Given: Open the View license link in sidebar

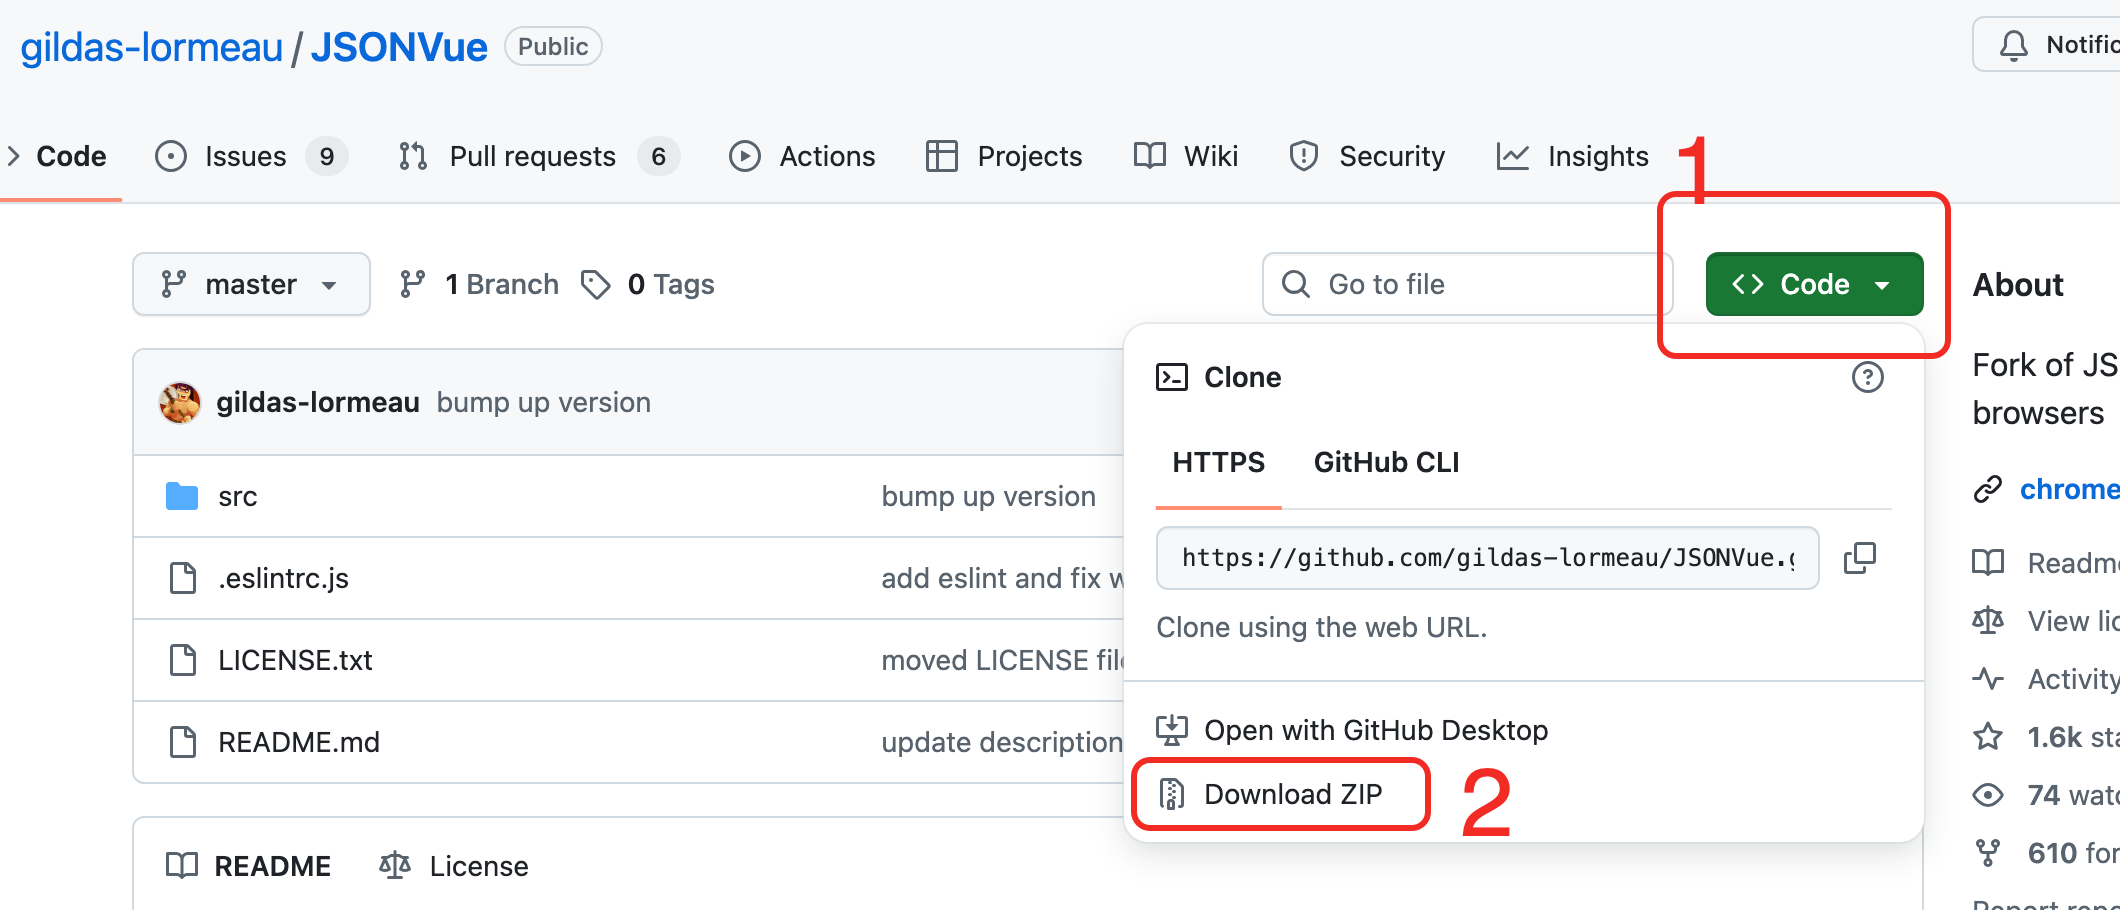Looking at the screenshot, I should pyautogui.click(x=2046, y=621).
